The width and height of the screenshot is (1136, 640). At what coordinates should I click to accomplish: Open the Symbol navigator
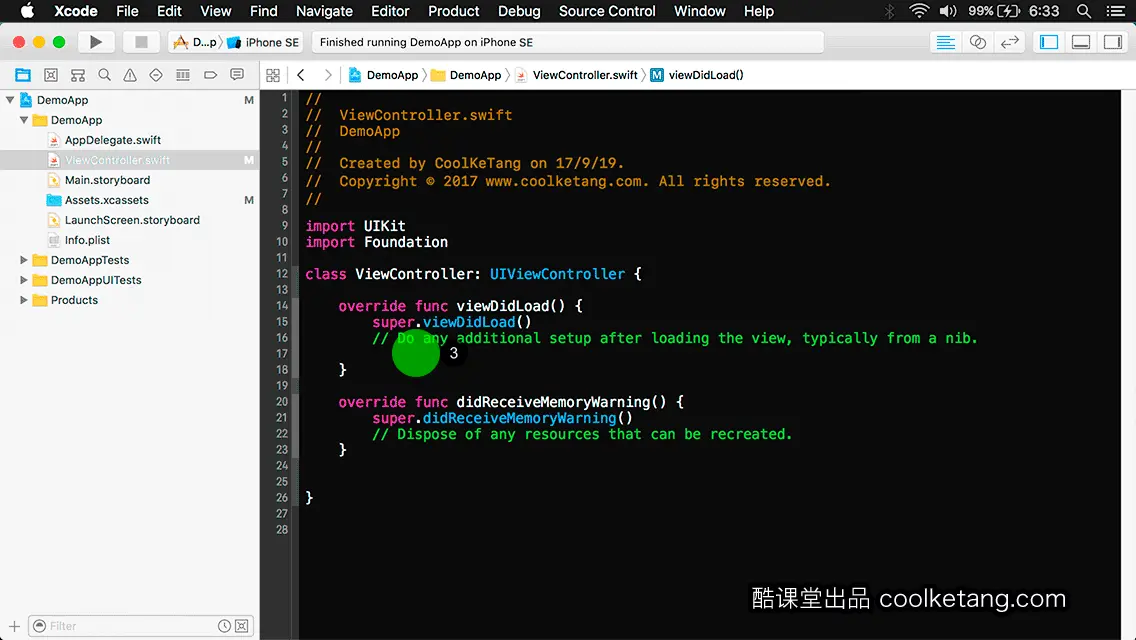point(78,75)
